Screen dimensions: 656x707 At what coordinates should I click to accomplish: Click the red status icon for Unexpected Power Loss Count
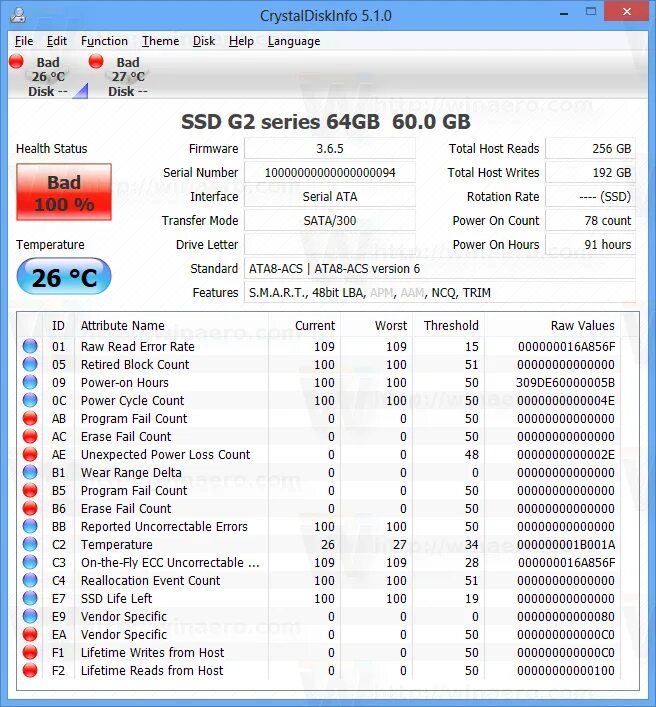(x=30, y=454)
